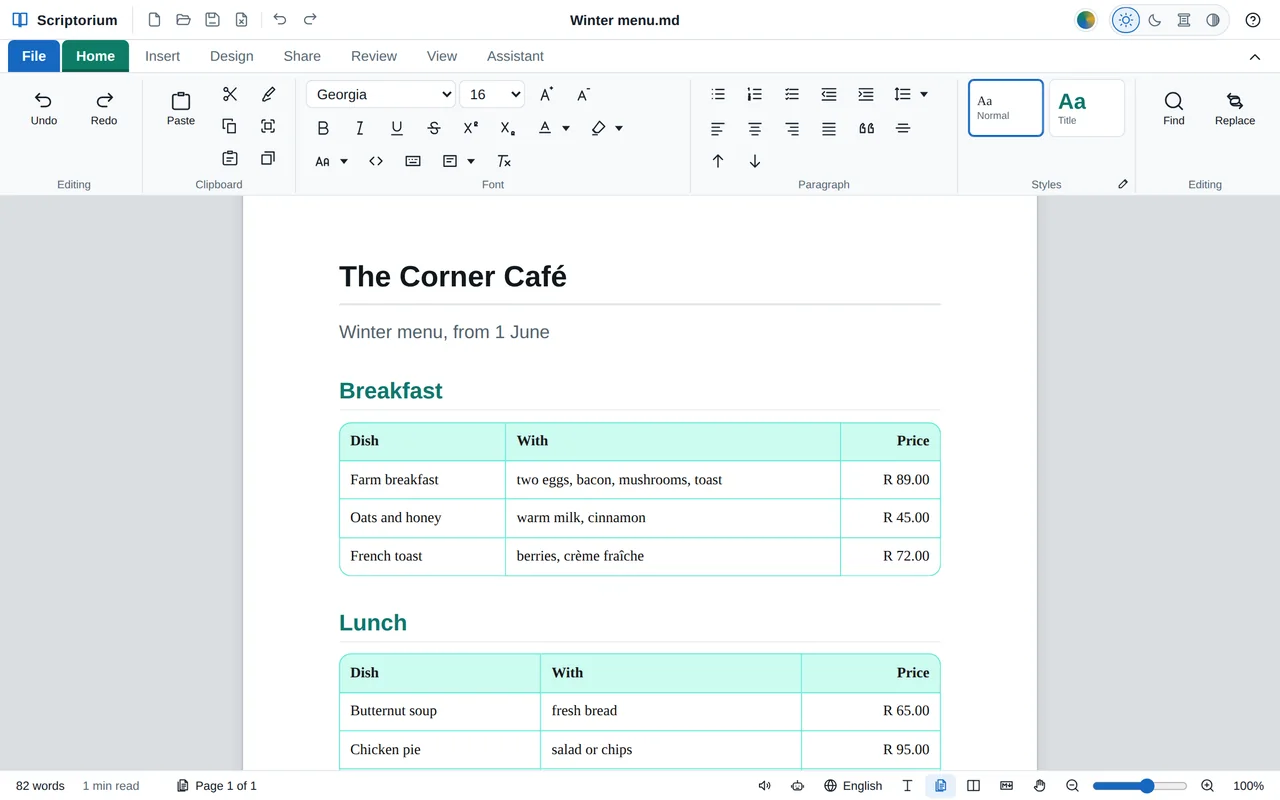
Task: Move paragraph down with the down arrow
Action: tap(755, 161)
